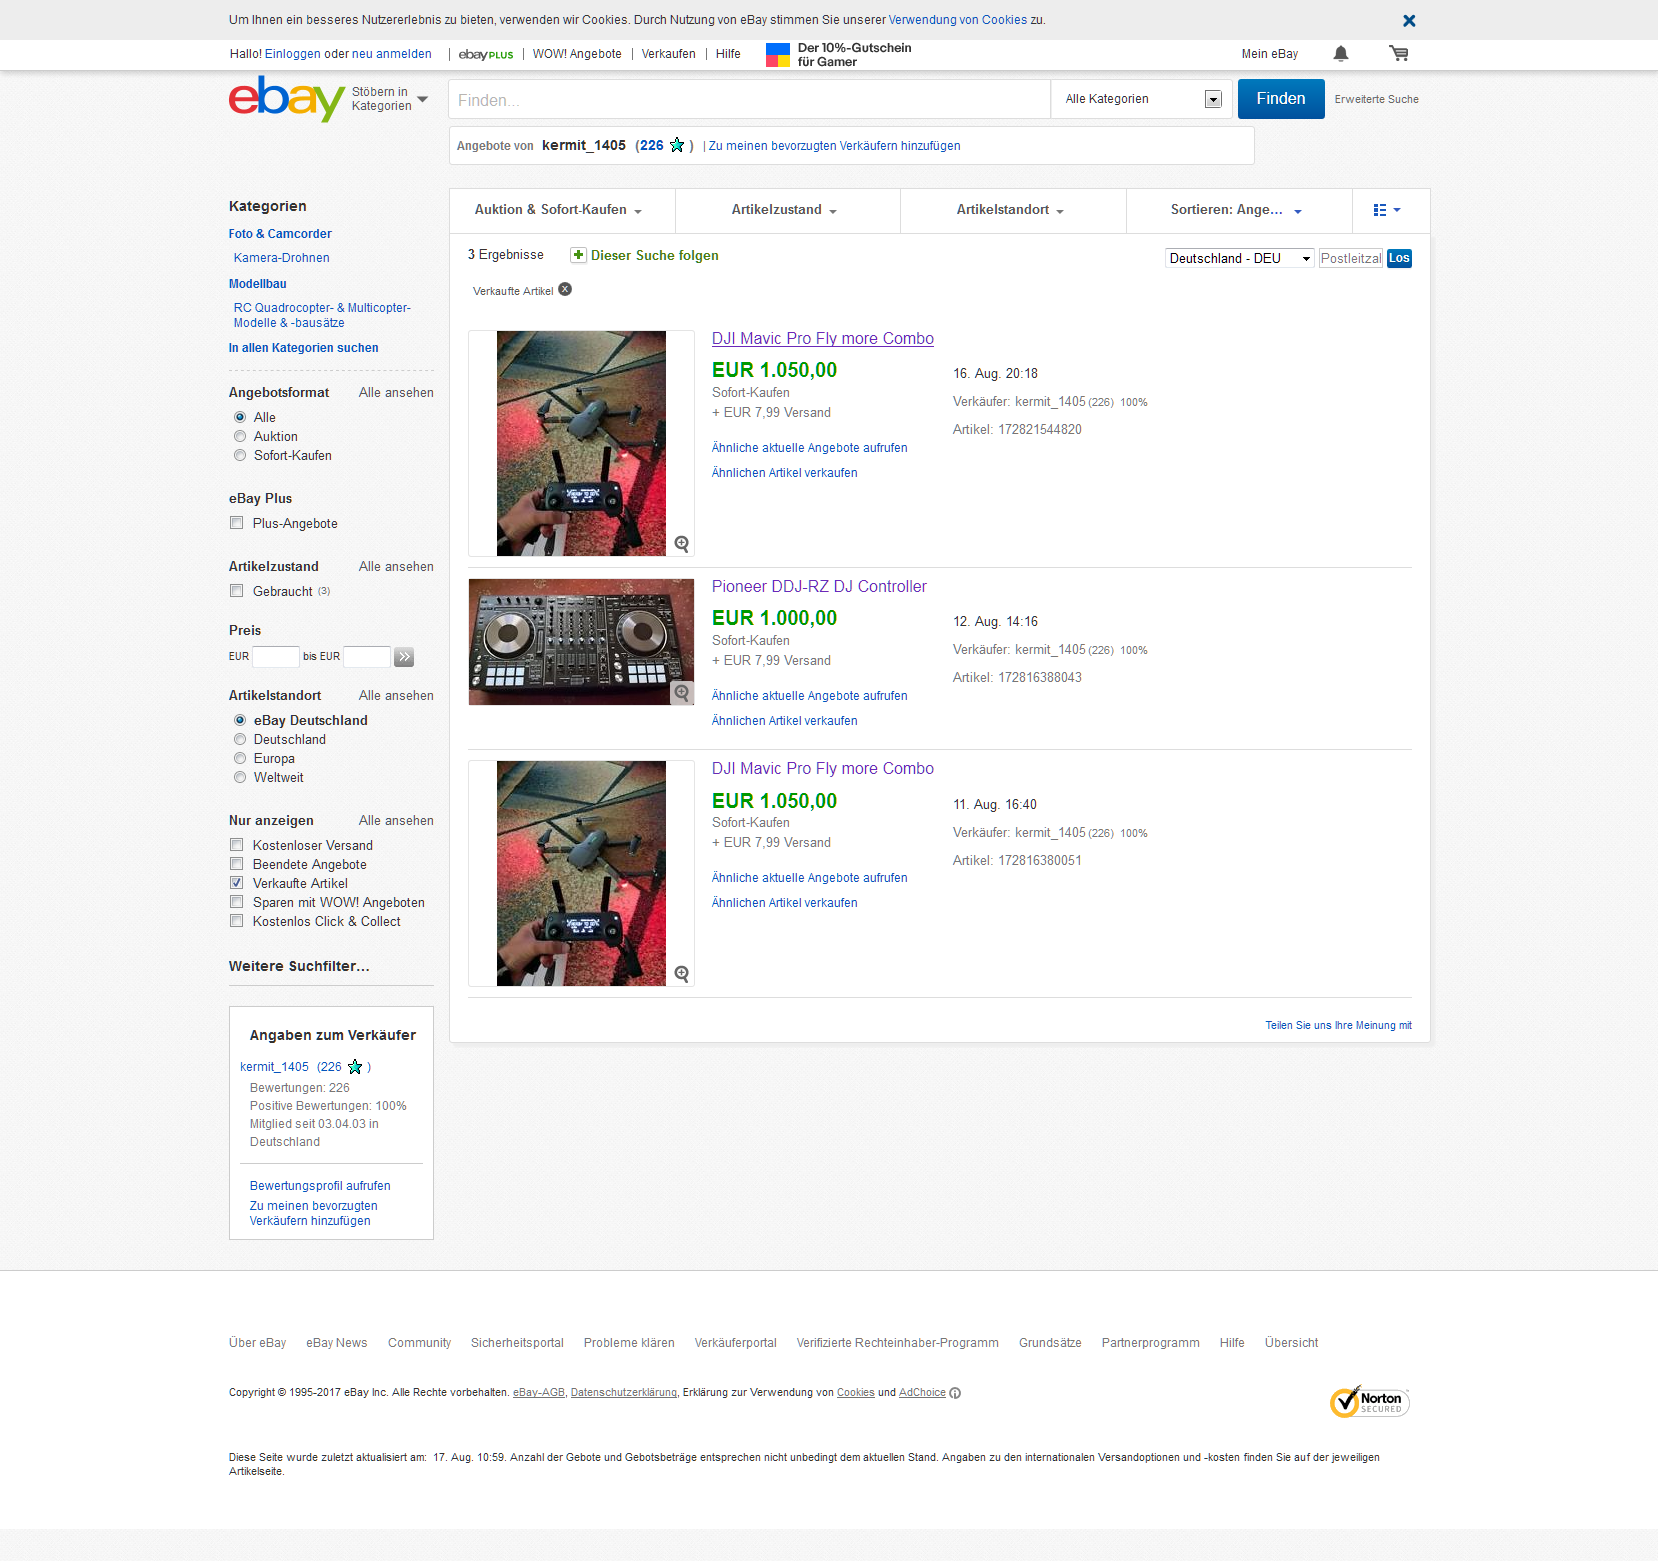Image resolution: width=1658 pixels, height=1561 pixels.
Task: Open the Kamera-Drohnen subcategory
Action: [x=282, y=258]
